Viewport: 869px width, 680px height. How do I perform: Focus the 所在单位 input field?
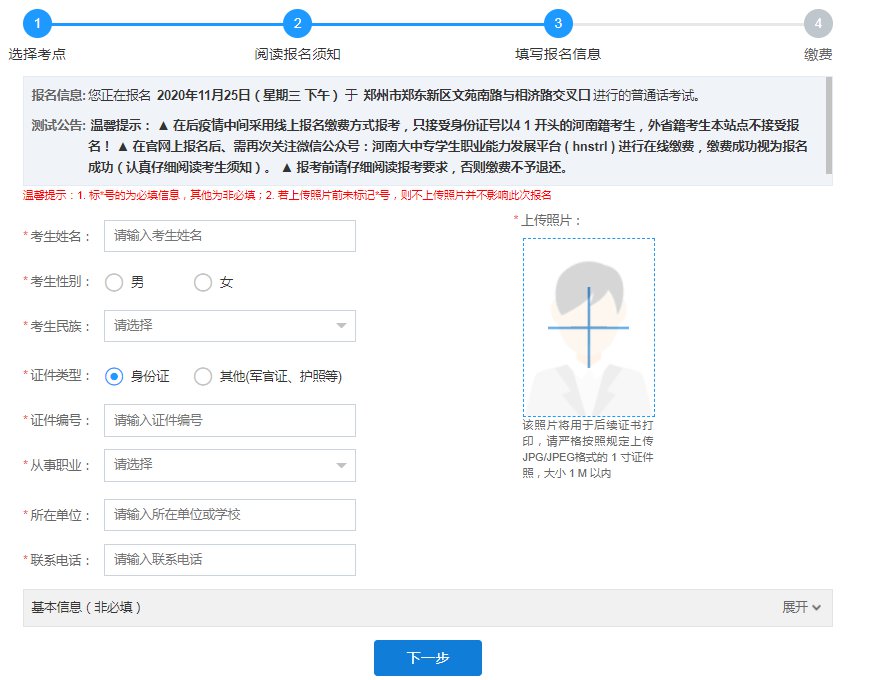click(x=230, y=515)
